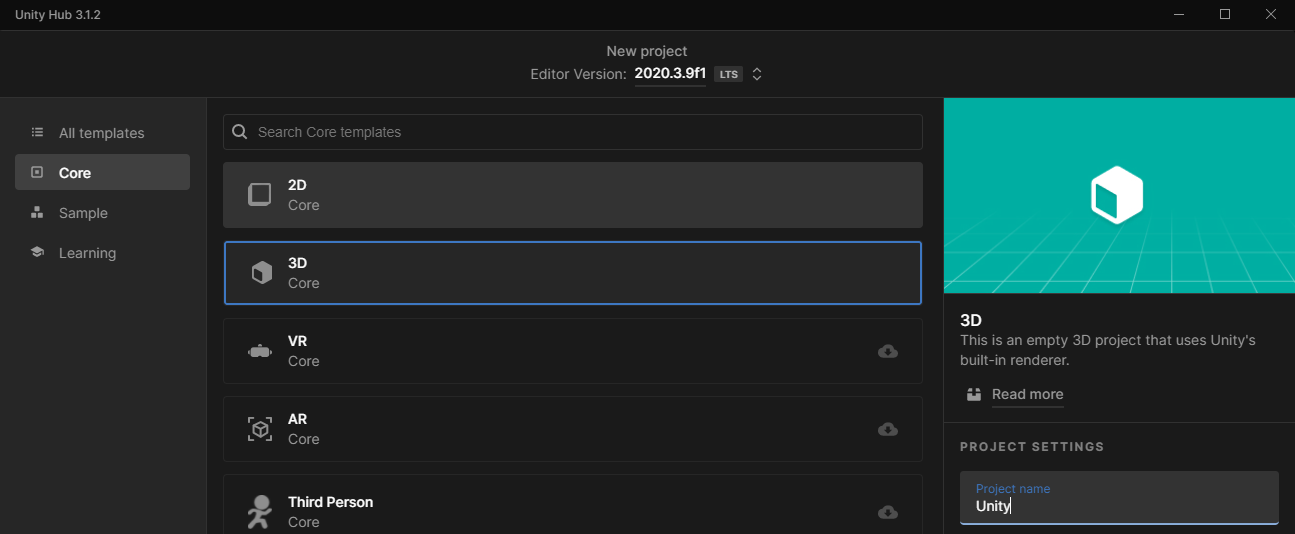Download the VR template via cloud icon

[x=888, y=351]
